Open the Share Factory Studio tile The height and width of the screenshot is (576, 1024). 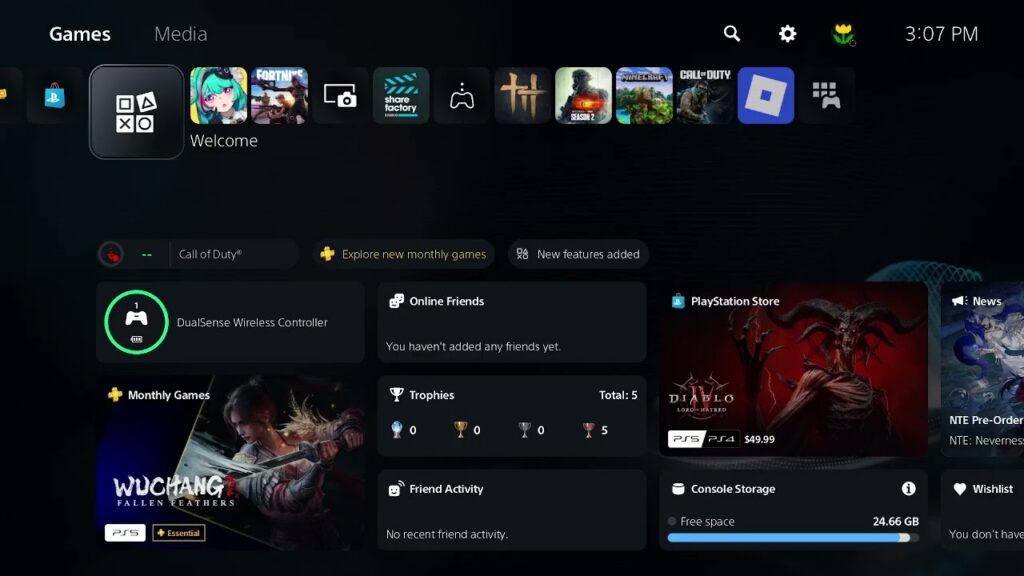point(401,95)
